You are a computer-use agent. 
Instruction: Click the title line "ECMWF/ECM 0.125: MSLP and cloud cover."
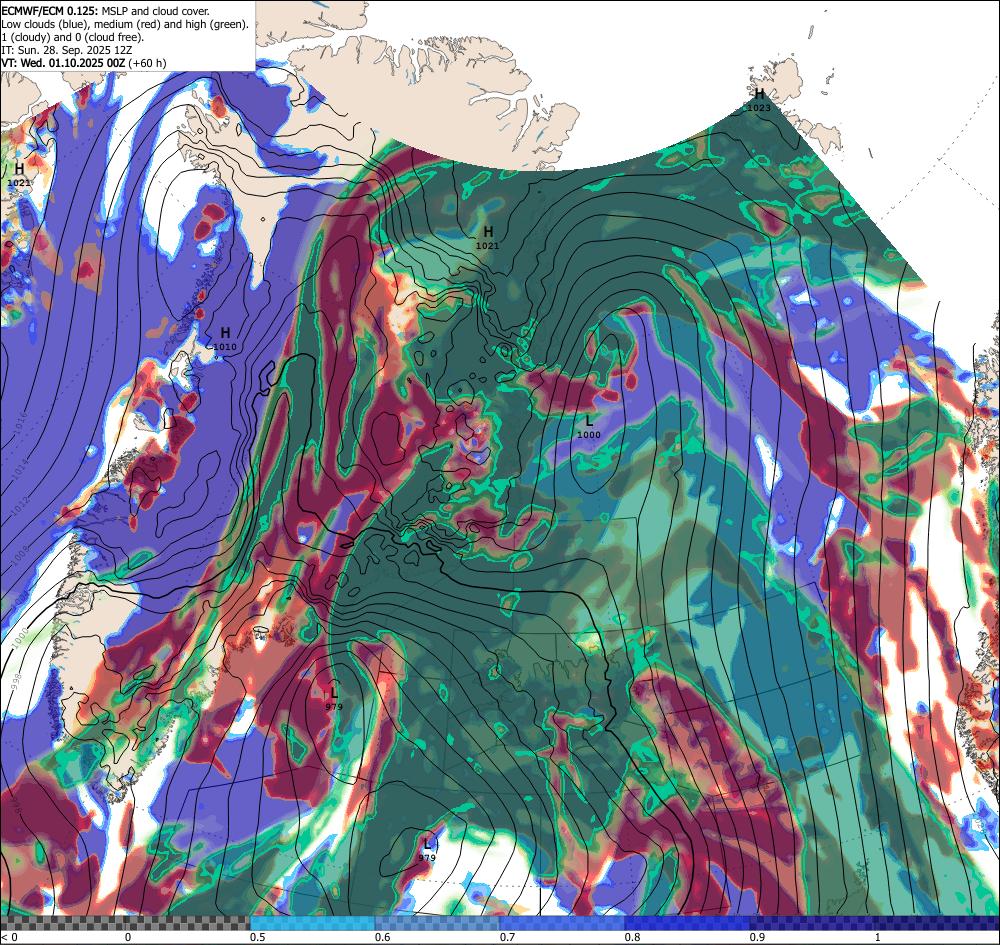pyautogui.click(x=105, y=11)
